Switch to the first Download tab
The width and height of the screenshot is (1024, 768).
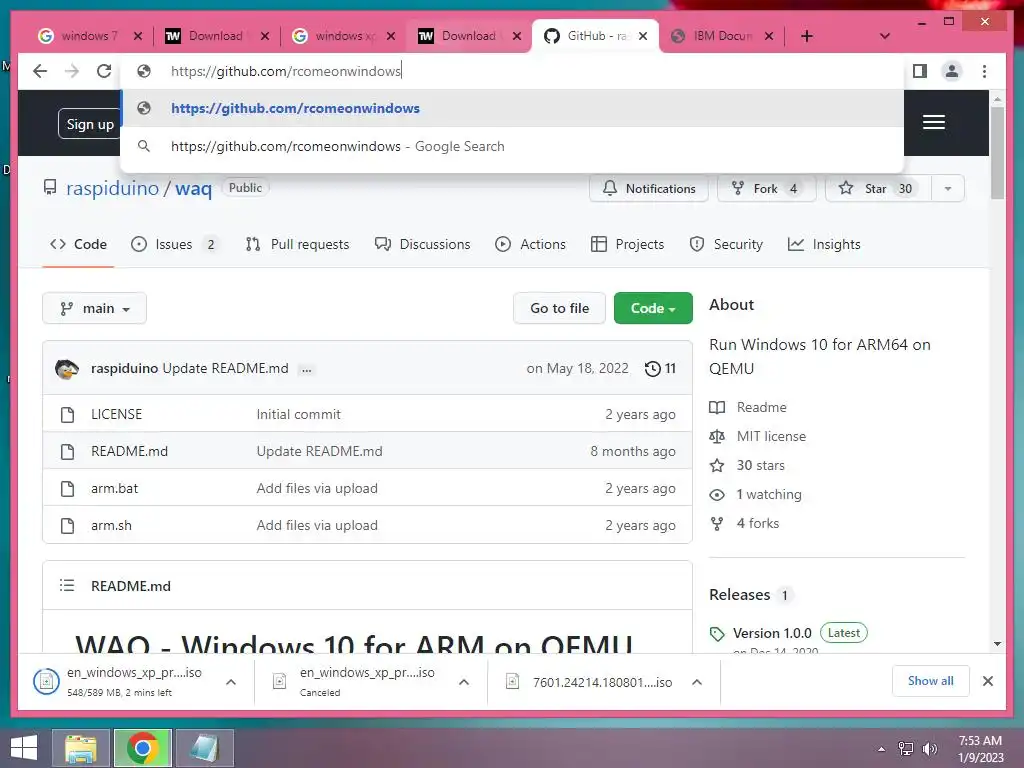[x=216, y=36]
